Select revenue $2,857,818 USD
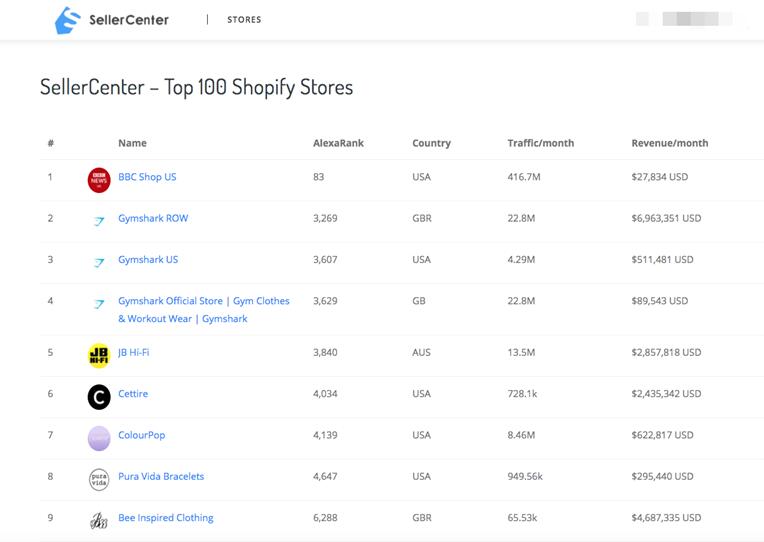This screenshot has width=764, height=542. (666, 352)
